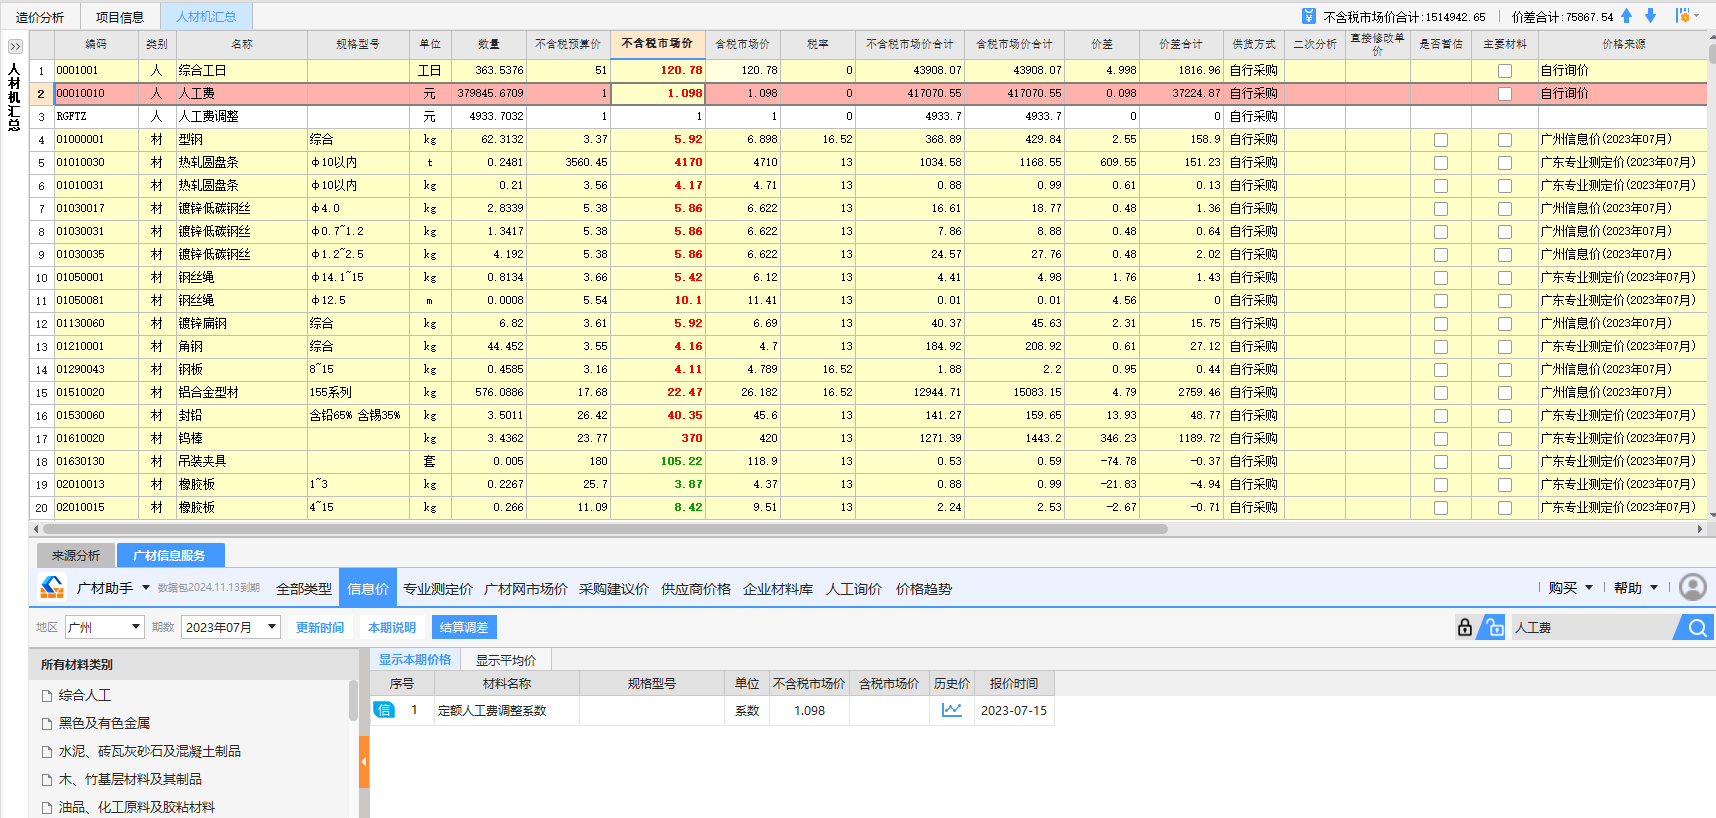Open the user account avatar icon

click(1693, 587)
